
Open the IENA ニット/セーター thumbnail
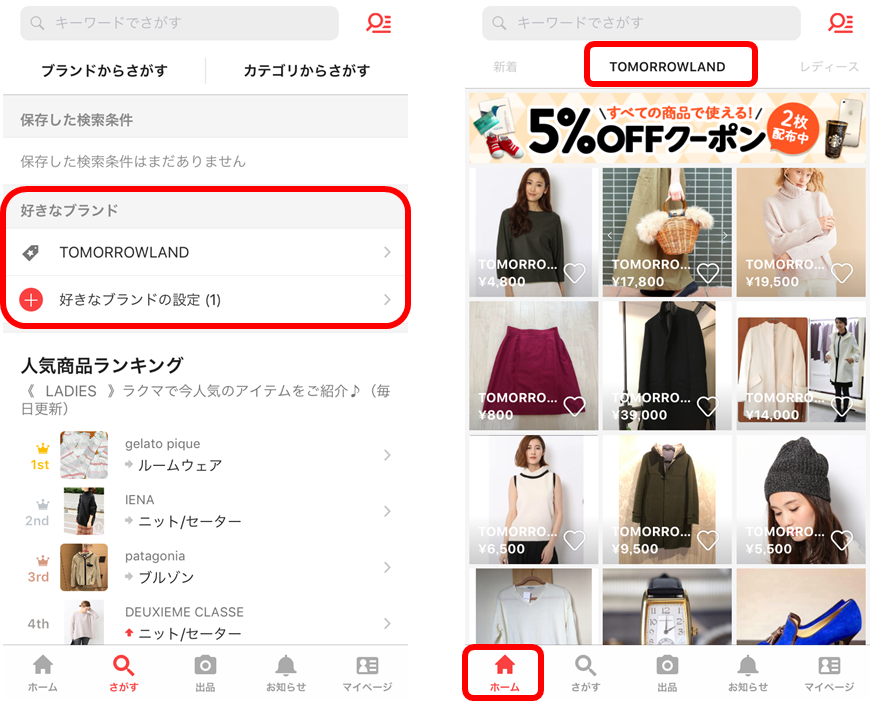tap(84, 511)
